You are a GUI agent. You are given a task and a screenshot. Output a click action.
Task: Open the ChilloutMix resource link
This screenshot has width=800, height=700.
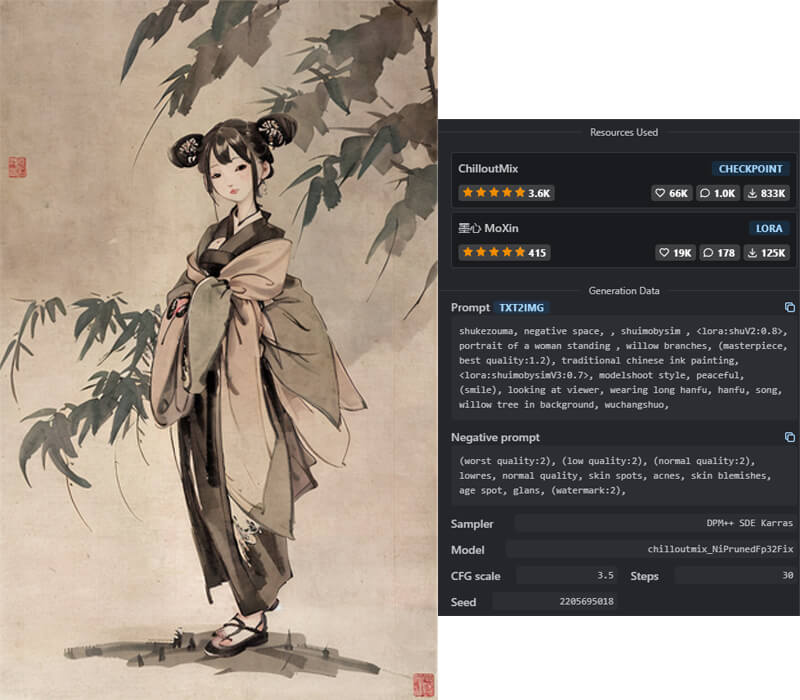(488, 169)
